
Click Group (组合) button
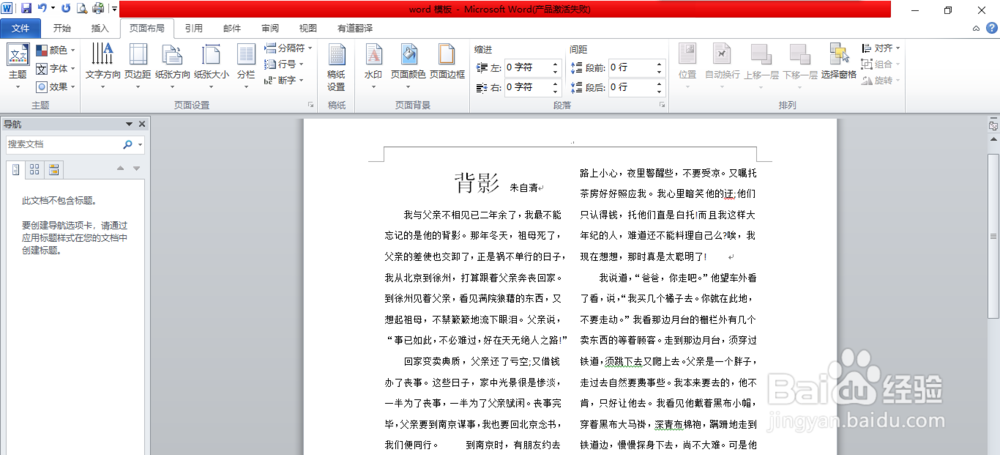click(880, 64)
